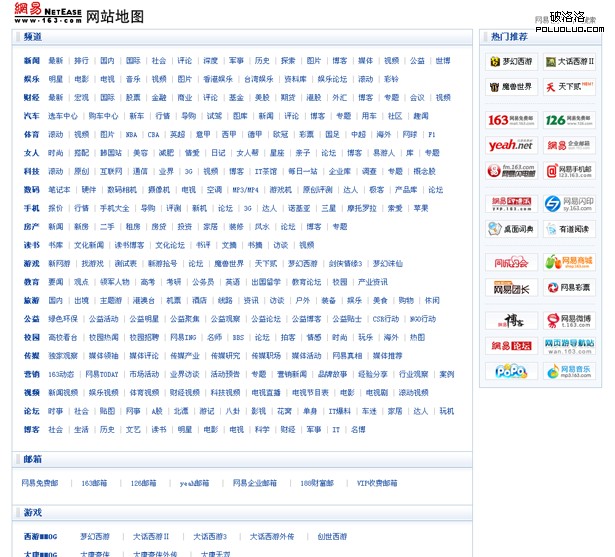This screenshot has width=615, height=557.
Task: Open the 新闻 channel category link
Action: (31, 61)
